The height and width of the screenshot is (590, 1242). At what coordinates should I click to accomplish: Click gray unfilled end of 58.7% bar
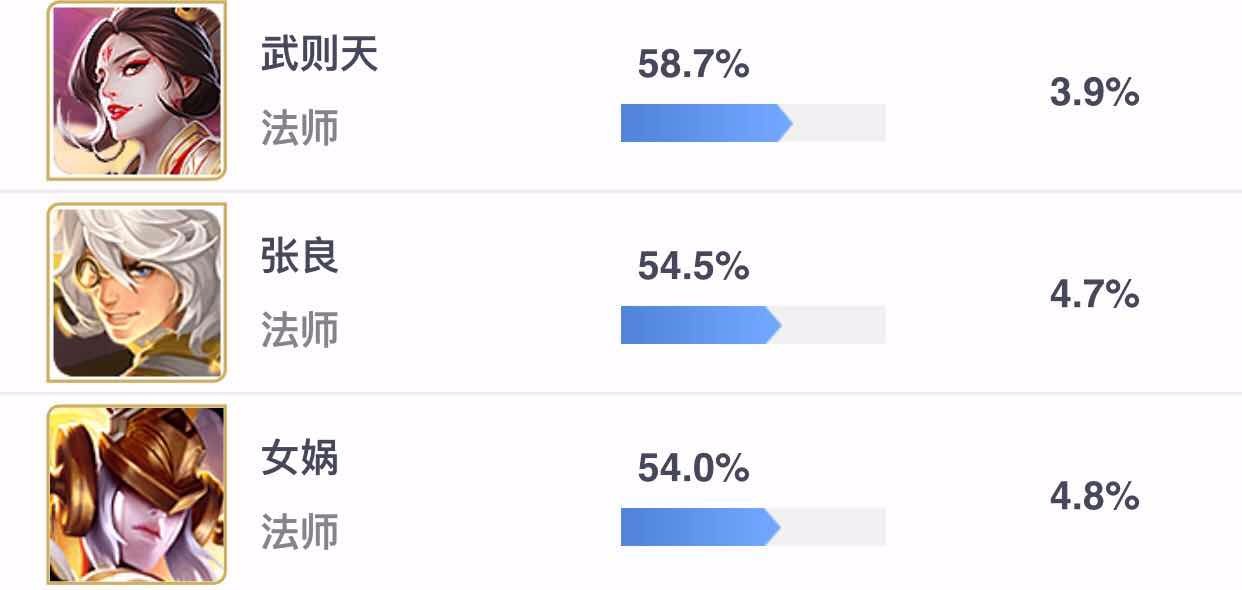click(839, 123)
